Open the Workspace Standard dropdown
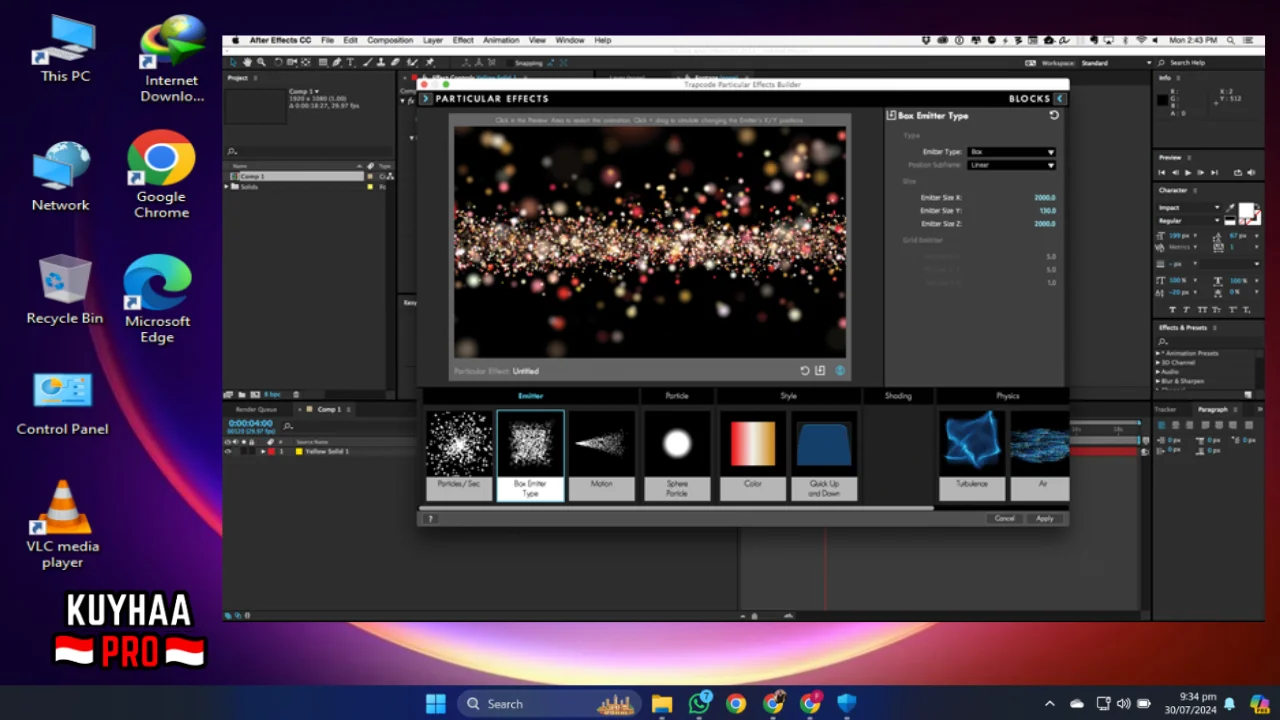 pos(1116,63)
